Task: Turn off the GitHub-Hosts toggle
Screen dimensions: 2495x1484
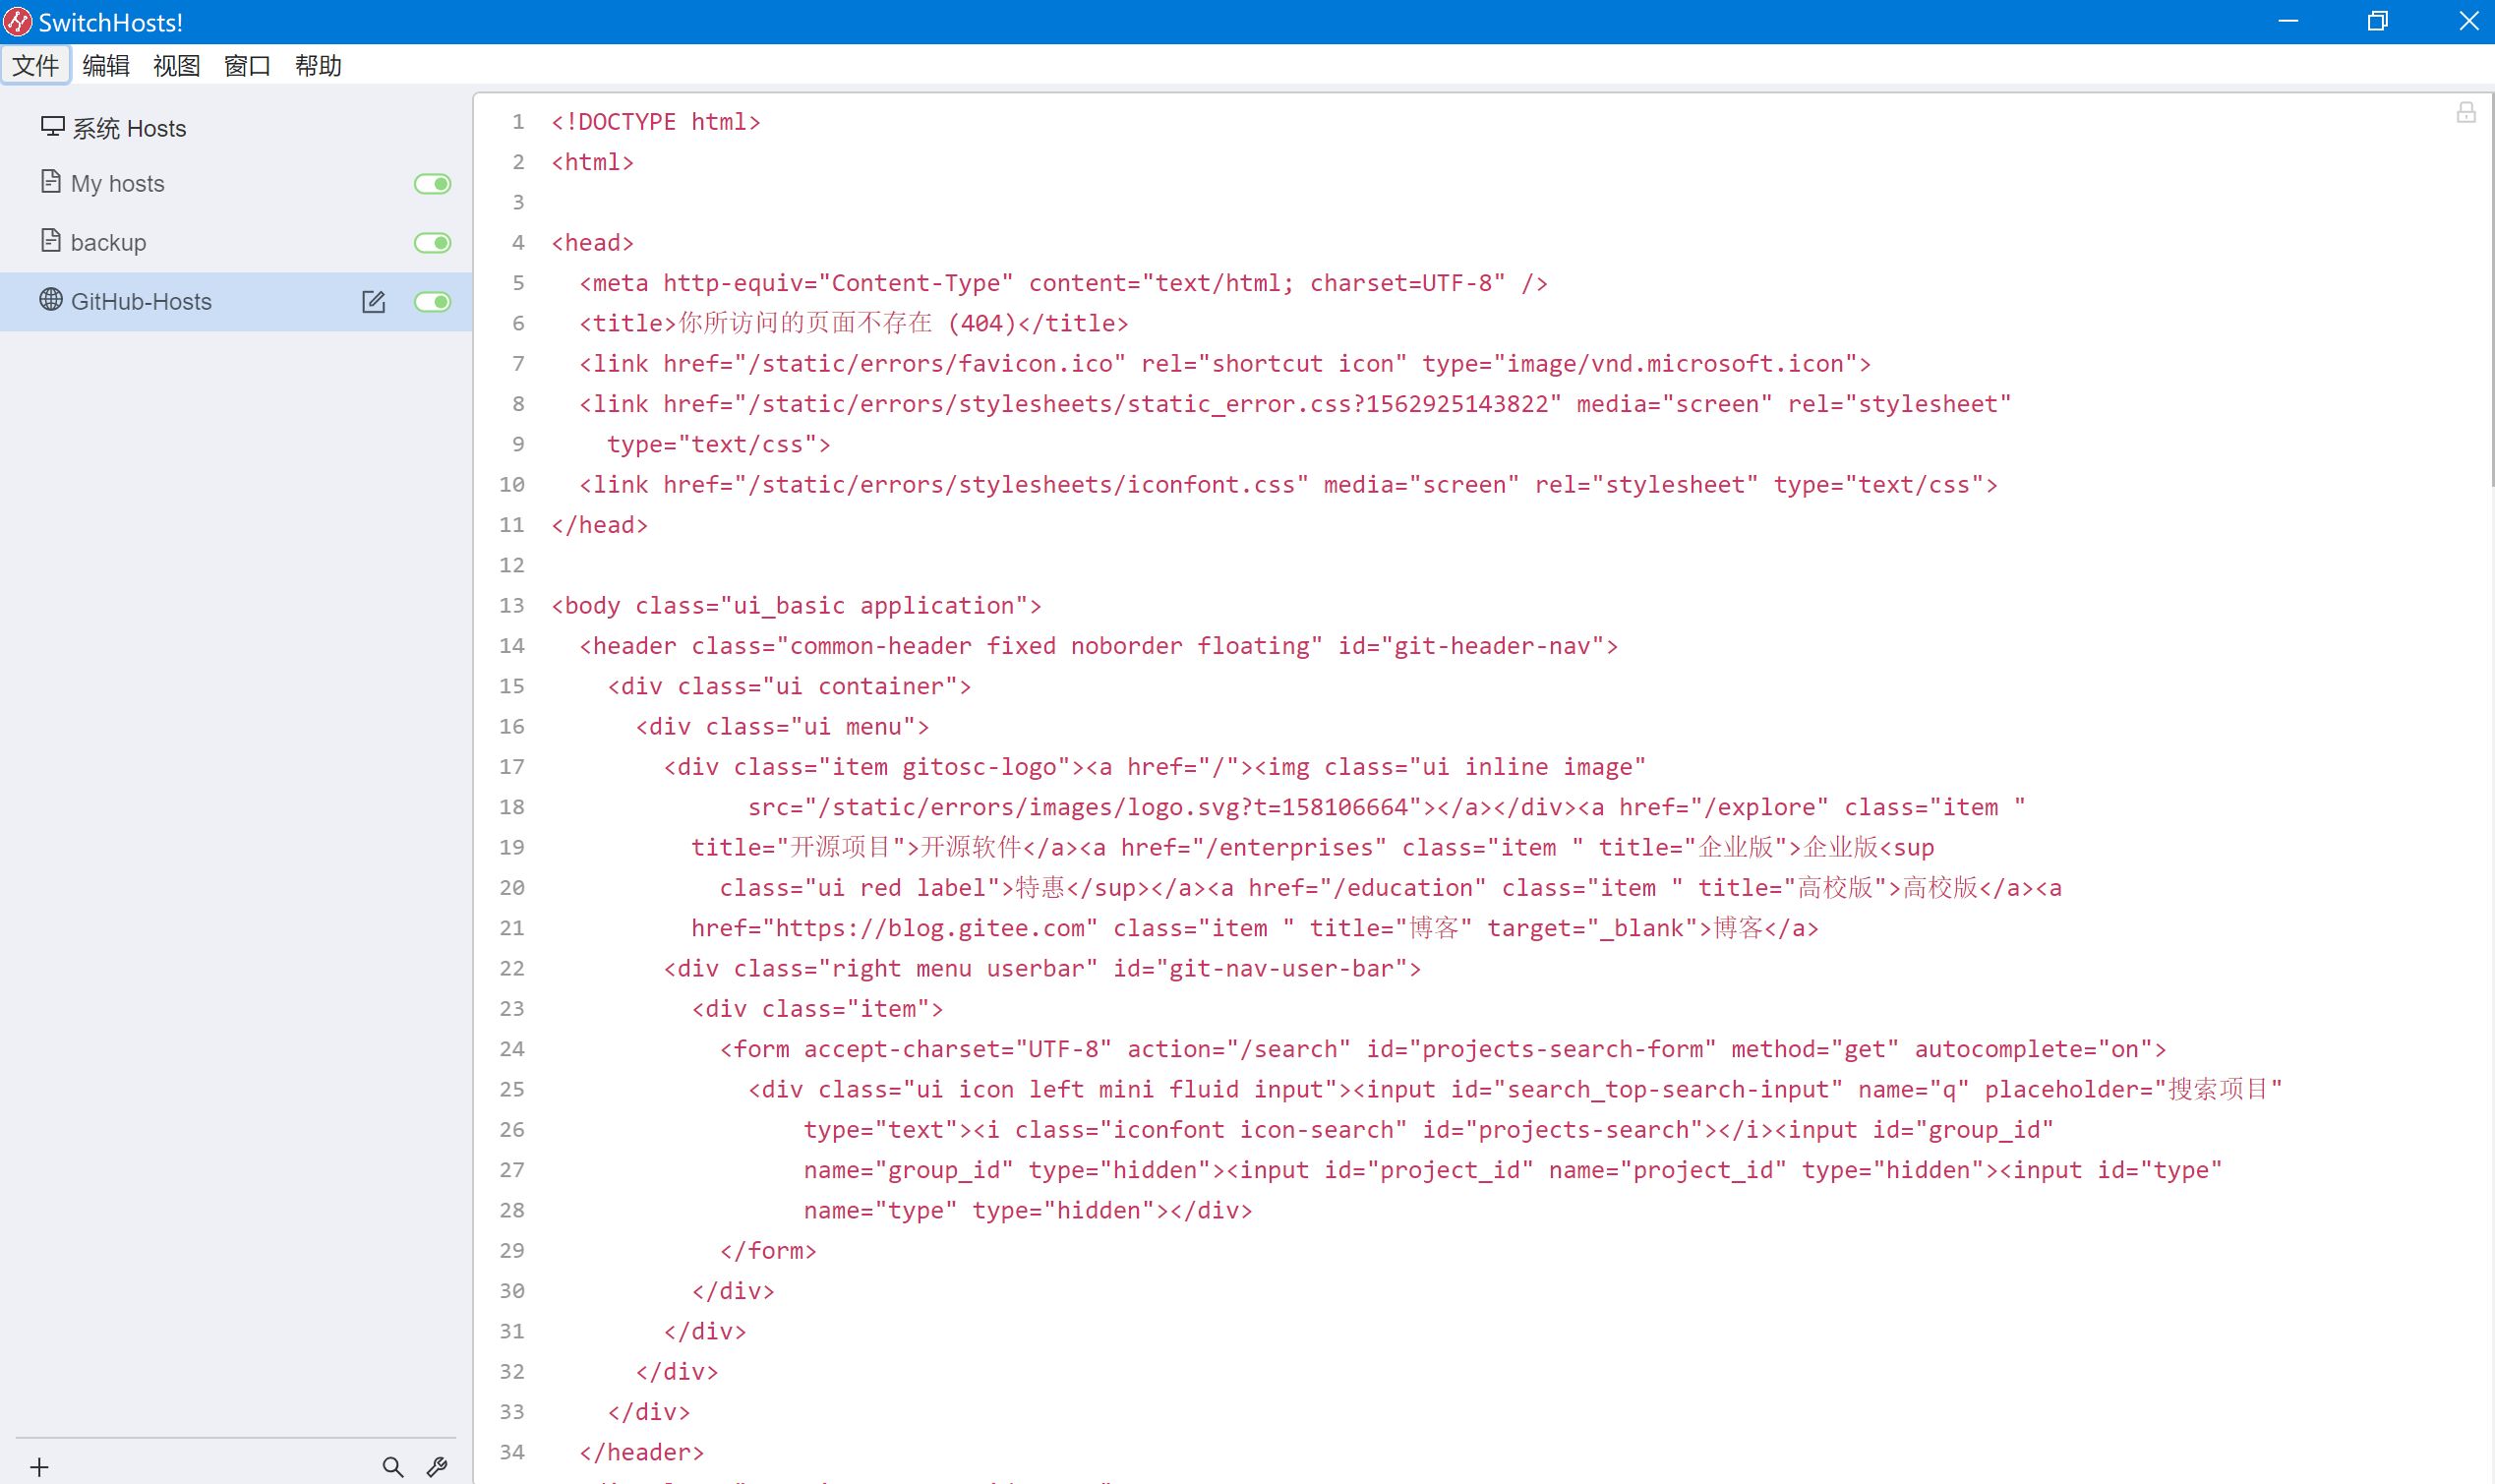Action: tap(431, 301)
